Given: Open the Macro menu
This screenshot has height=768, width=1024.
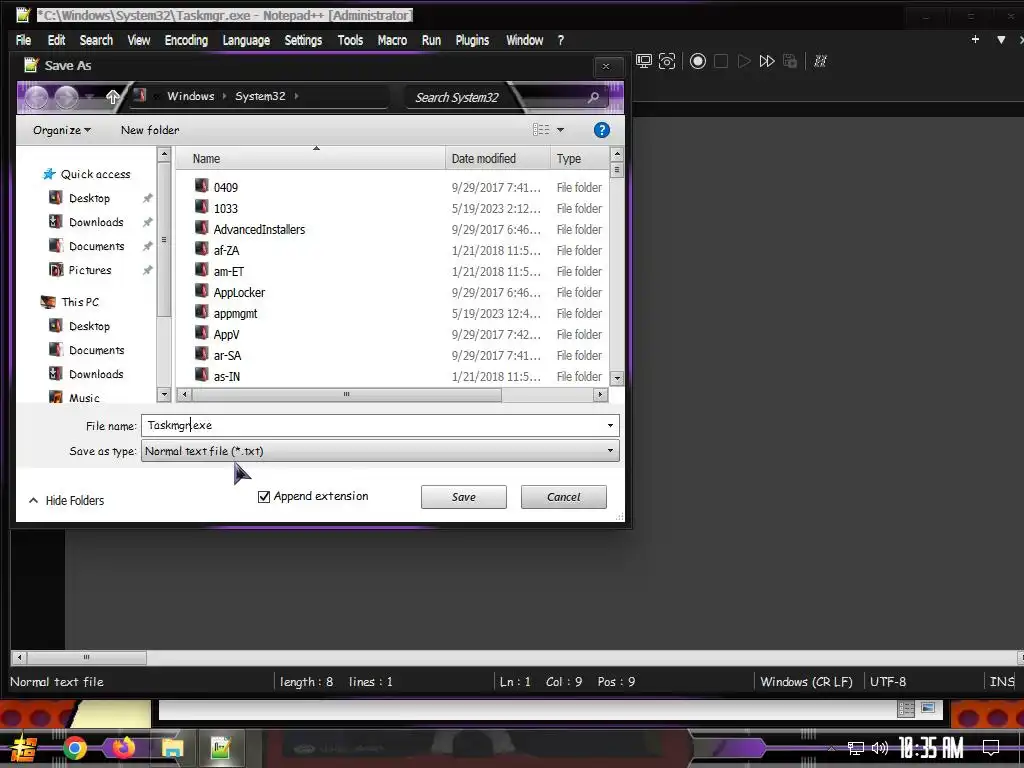Looking at the screenshot, I should (x=392, y=40).
